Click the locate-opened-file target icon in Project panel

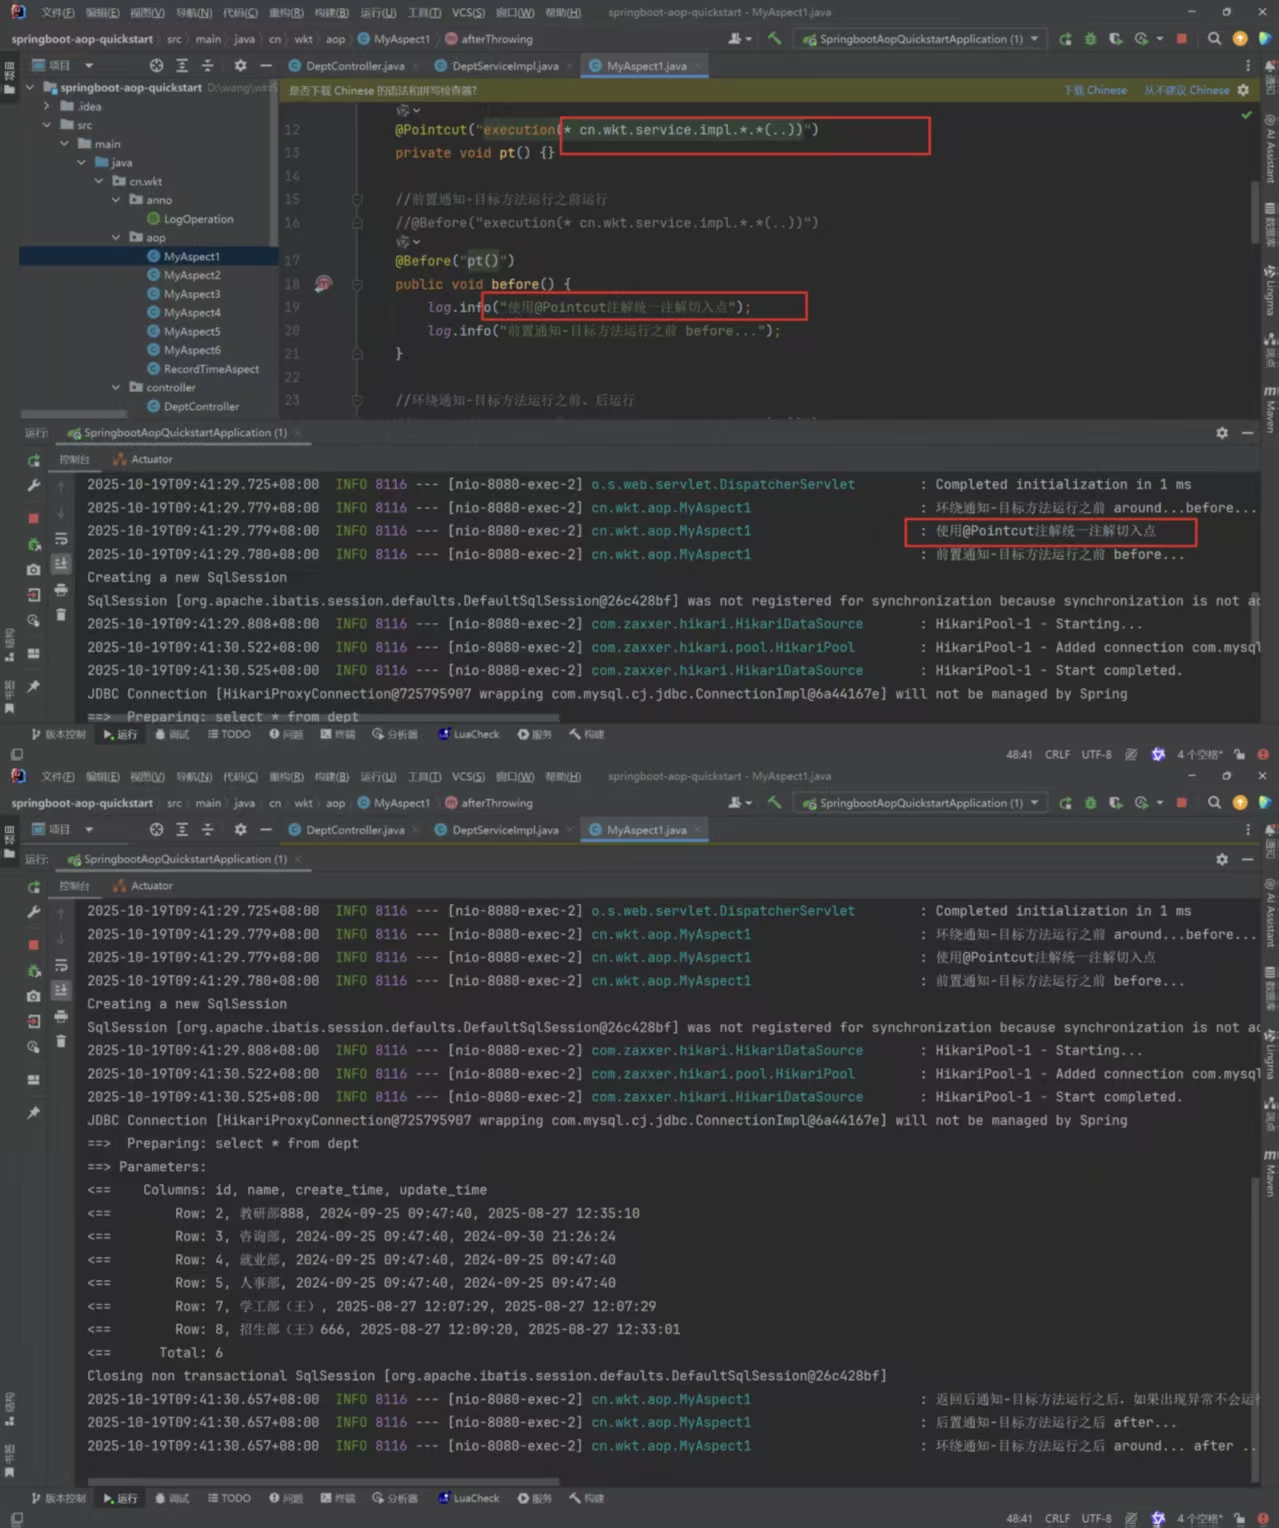pos(156,66)
